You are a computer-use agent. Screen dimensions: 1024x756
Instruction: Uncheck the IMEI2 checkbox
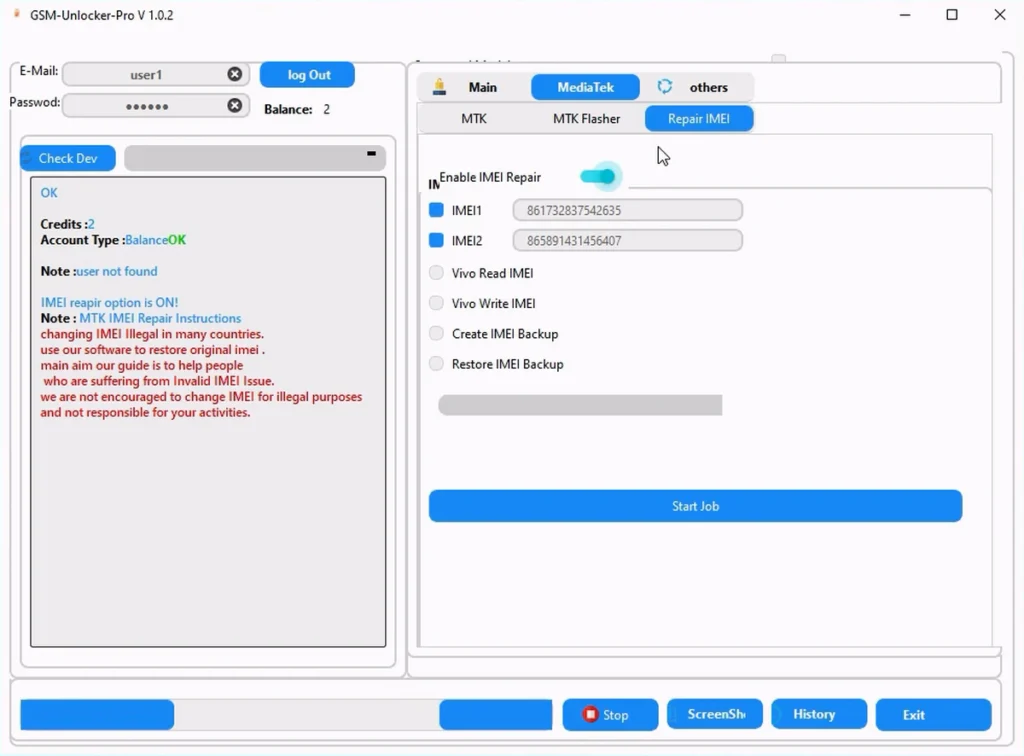436,240
